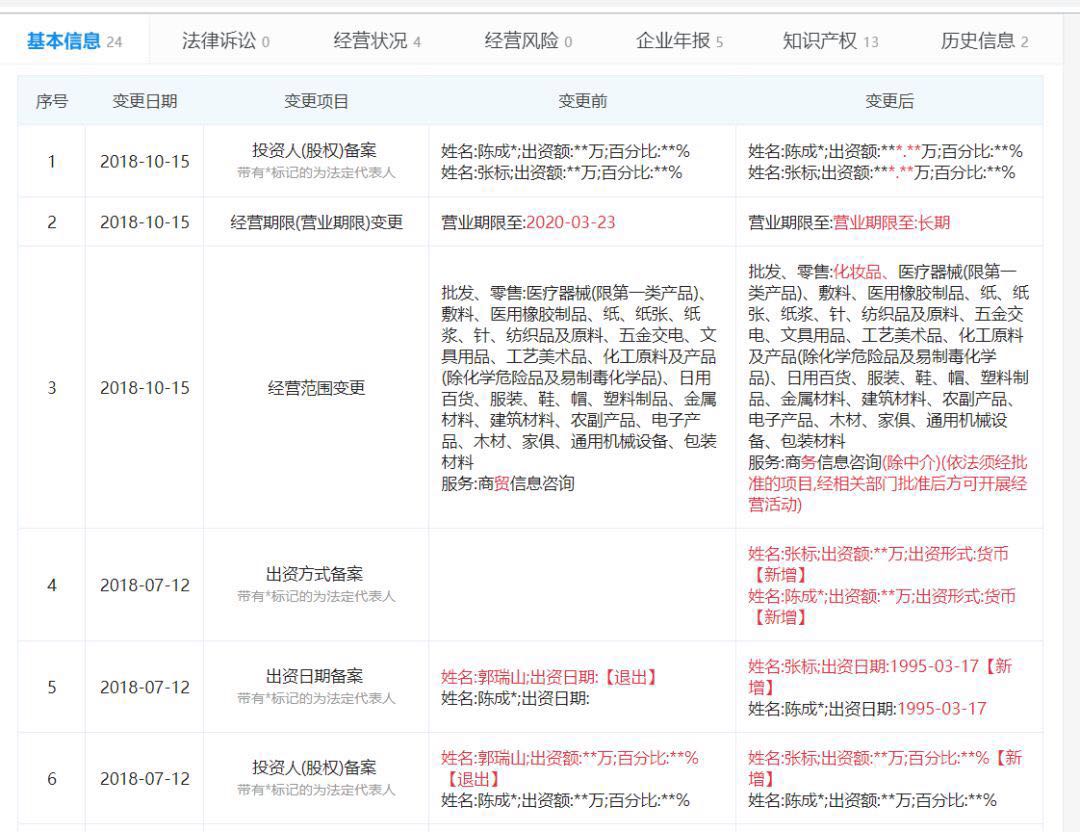Viewport: 1080px width, 832px height.
Task: Open the 历史信息 tab
Action: [x=984, y=41]
